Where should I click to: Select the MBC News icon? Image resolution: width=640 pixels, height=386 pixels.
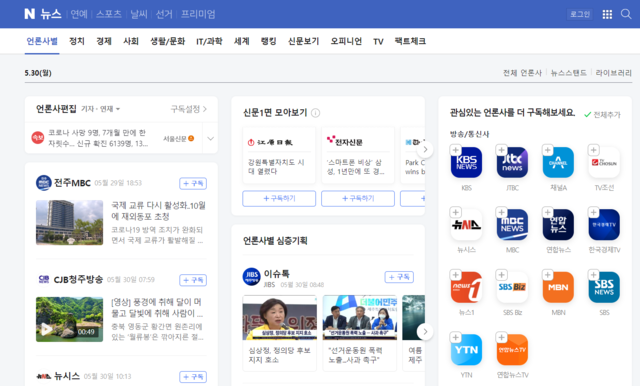pos(512,225)
